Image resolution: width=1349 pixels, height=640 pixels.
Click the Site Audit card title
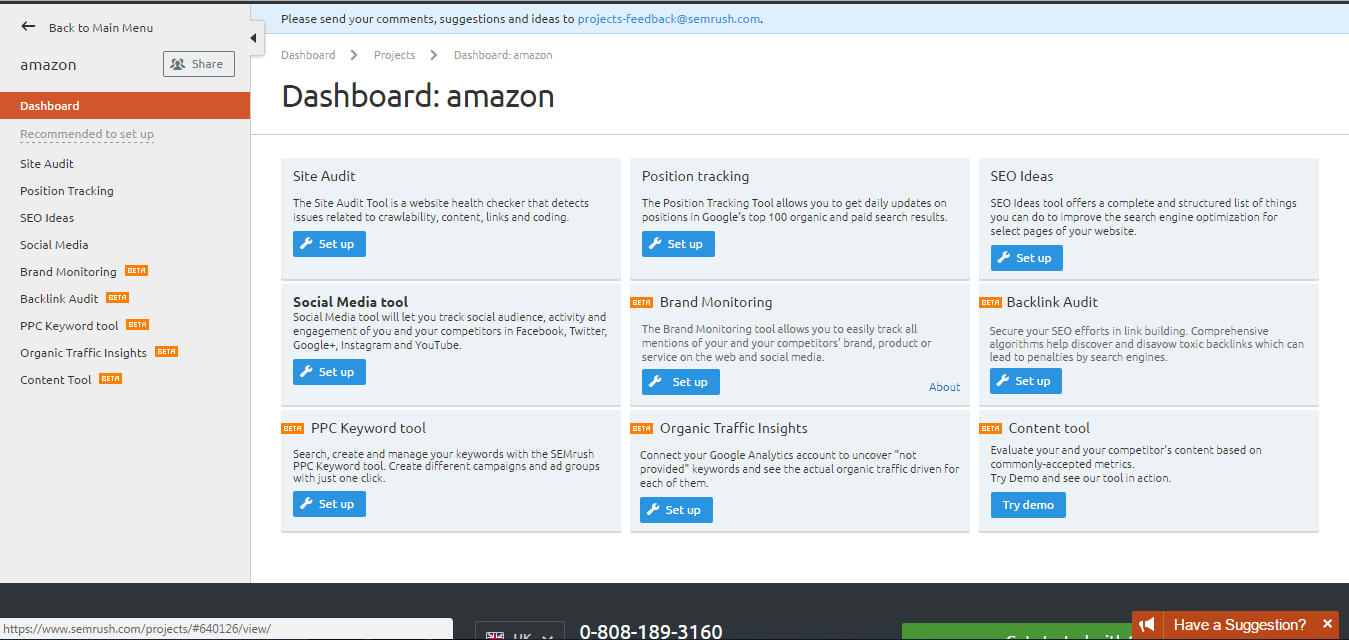324,176
